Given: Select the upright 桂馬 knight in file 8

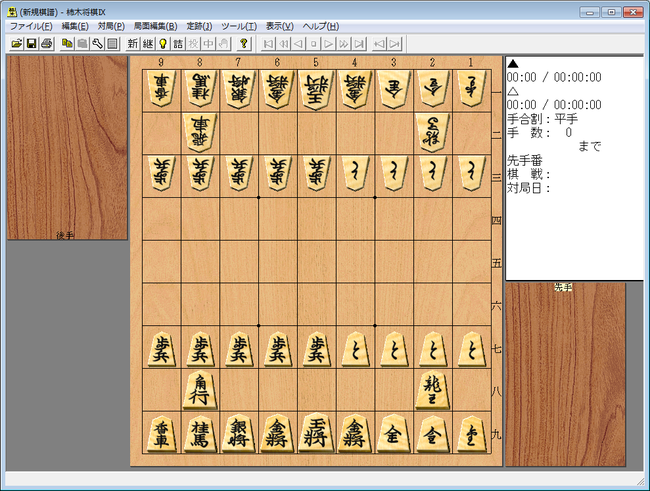Looking at the screenshot, I should pyautogui.click(x=200, y=433).
